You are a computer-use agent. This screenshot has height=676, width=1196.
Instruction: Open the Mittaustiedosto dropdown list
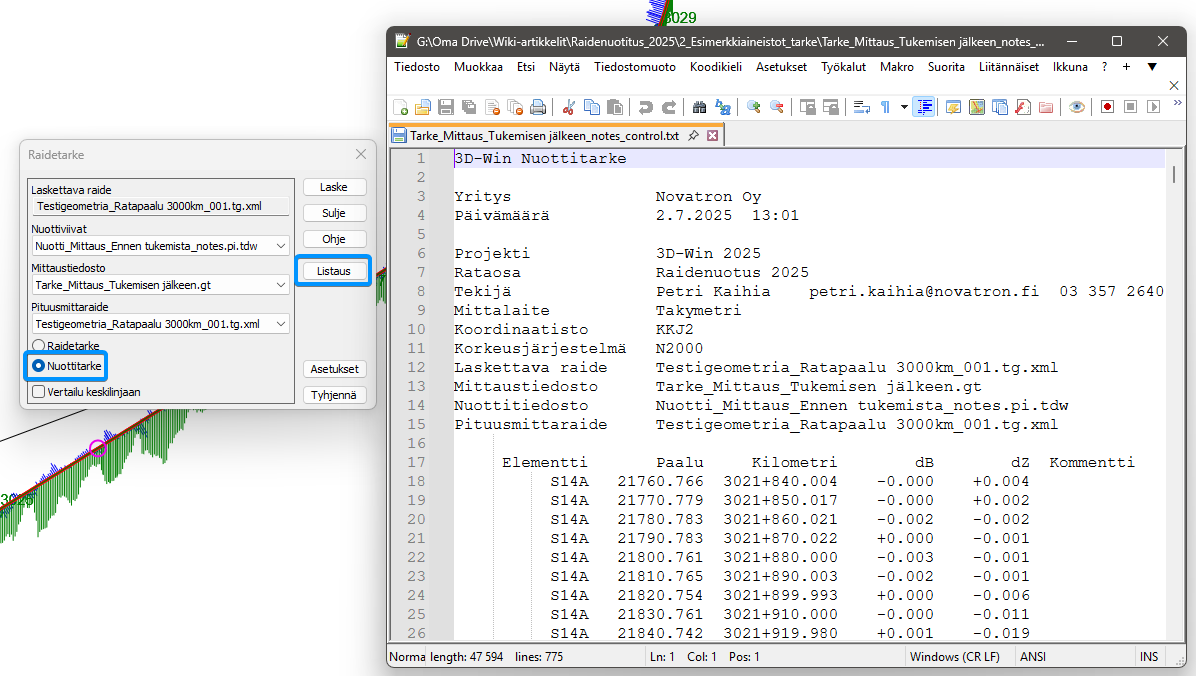(281, 285)
